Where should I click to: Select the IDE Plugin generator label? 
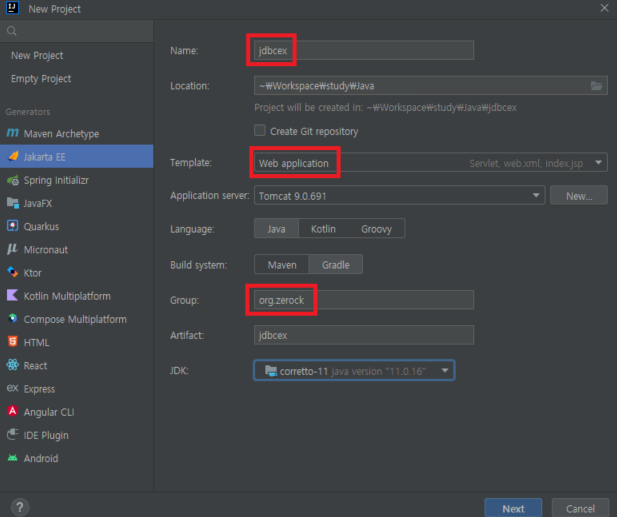tap(46, 435)
